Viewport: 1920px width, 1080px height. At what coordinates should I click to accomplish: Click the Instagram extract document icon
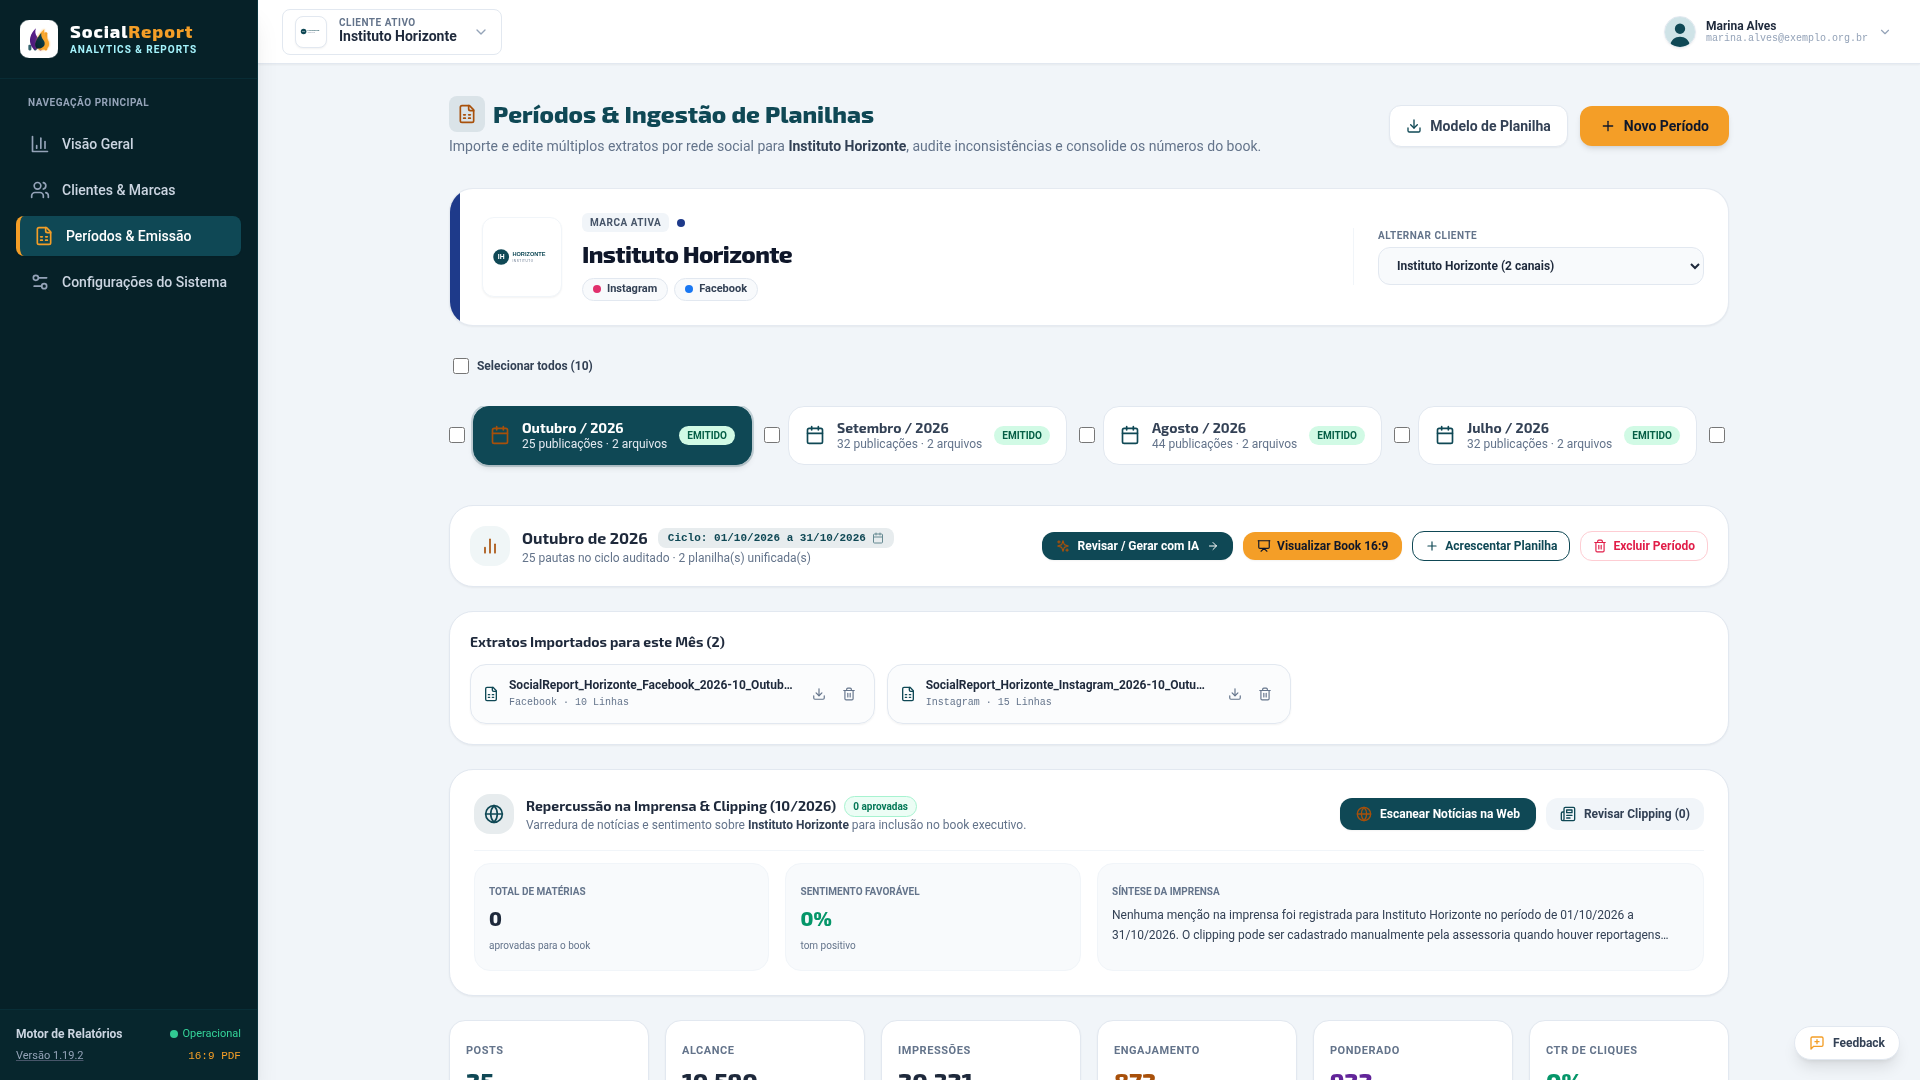point(908,694)
